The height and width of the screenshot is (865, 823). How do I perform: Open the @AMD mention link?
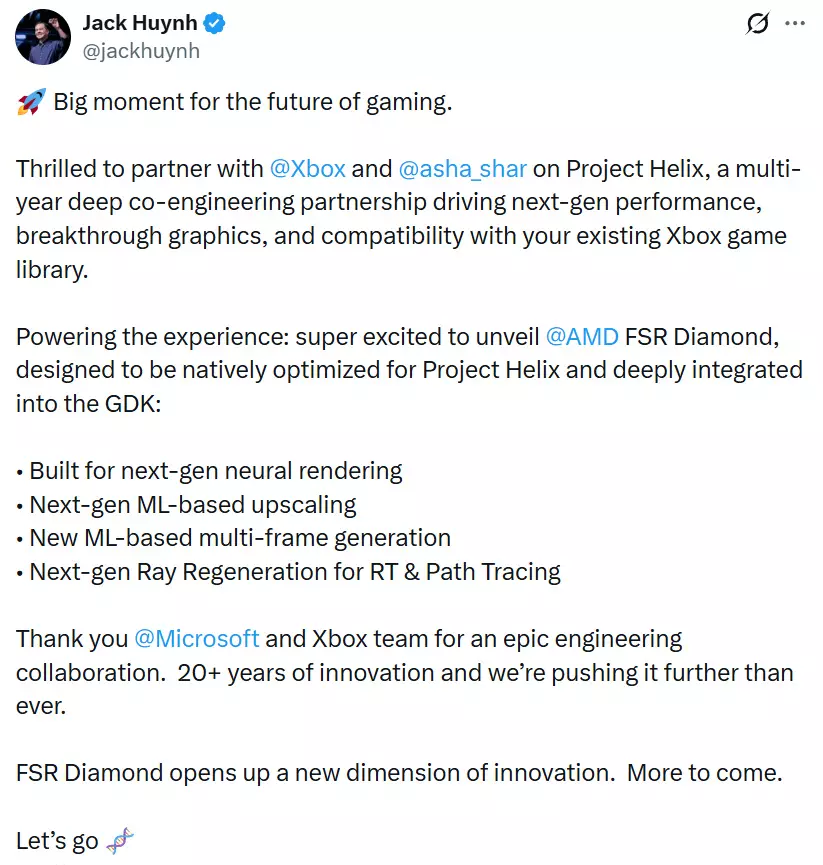click(x=582, y=336)
